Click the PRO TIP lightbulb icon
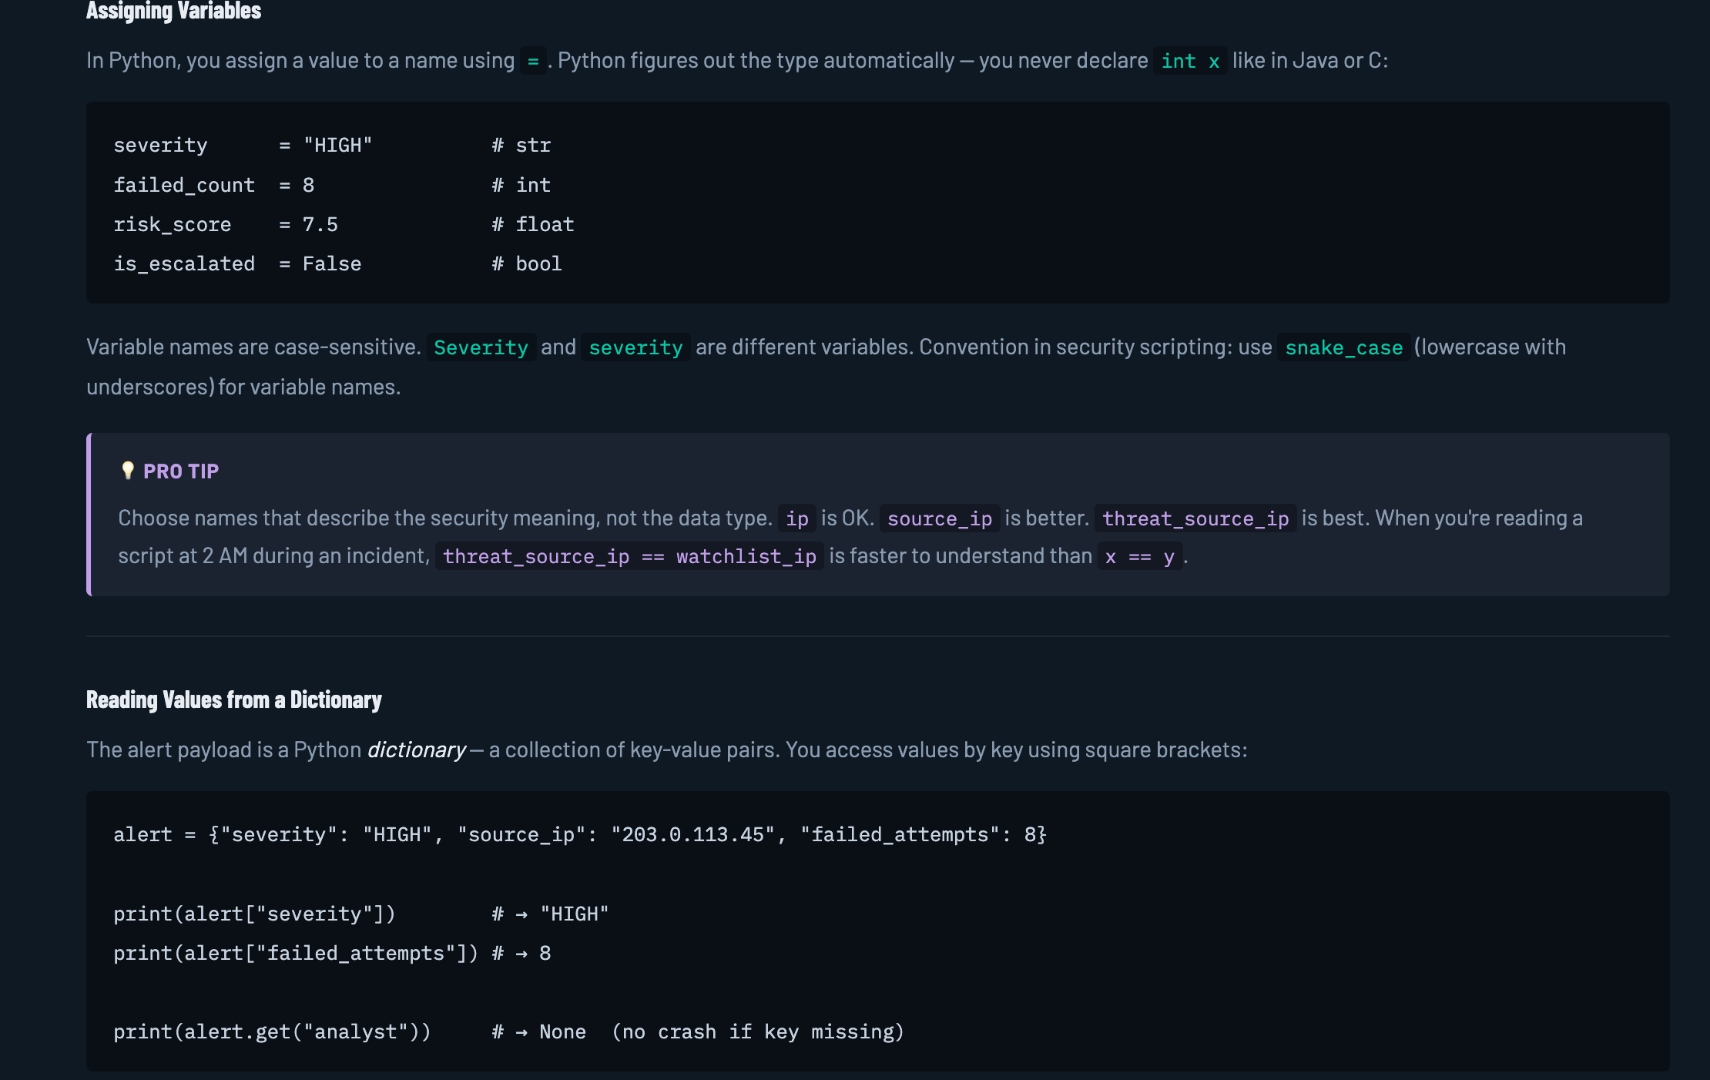 point(127,471)
